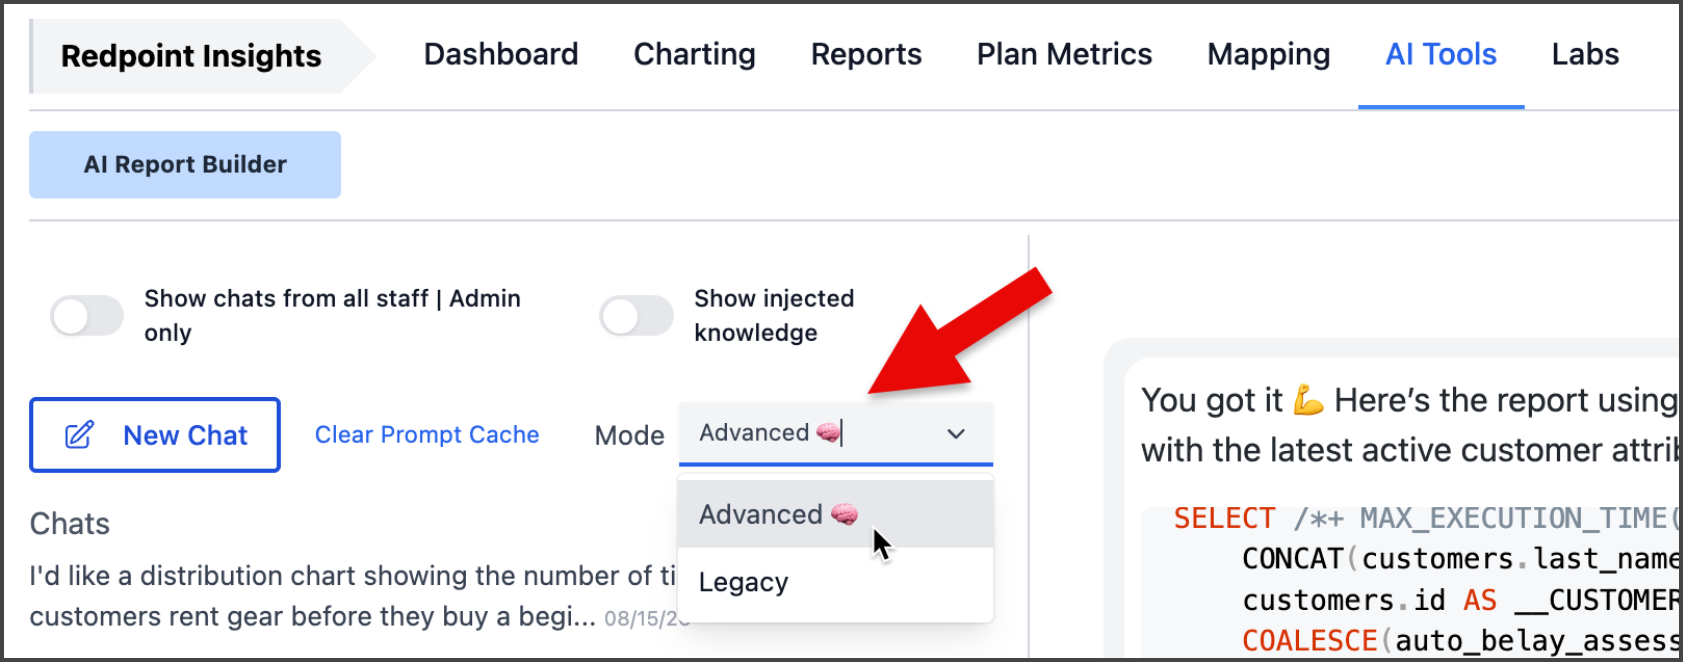
Task: Click the flexed arm emoji in response
Action: (x=1308, y=400)
